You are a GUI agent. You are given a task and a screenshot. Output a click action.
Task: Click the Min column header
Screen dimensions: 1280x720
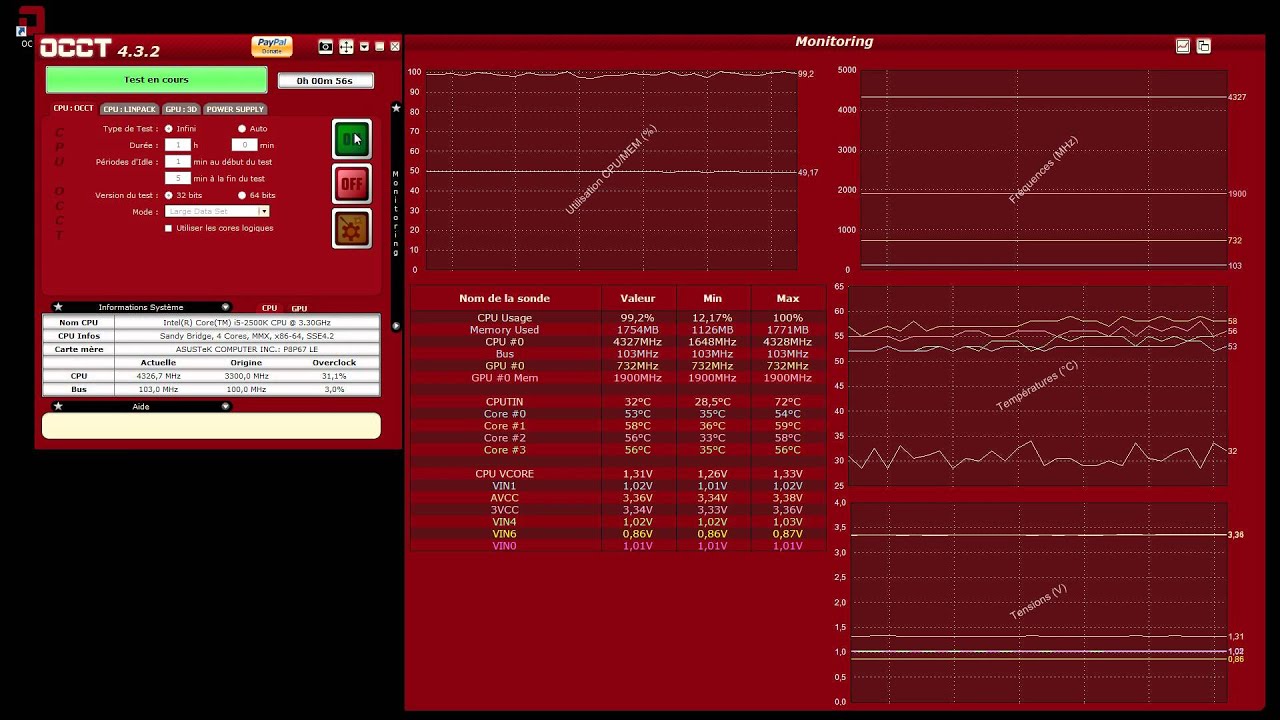[712, 298]
